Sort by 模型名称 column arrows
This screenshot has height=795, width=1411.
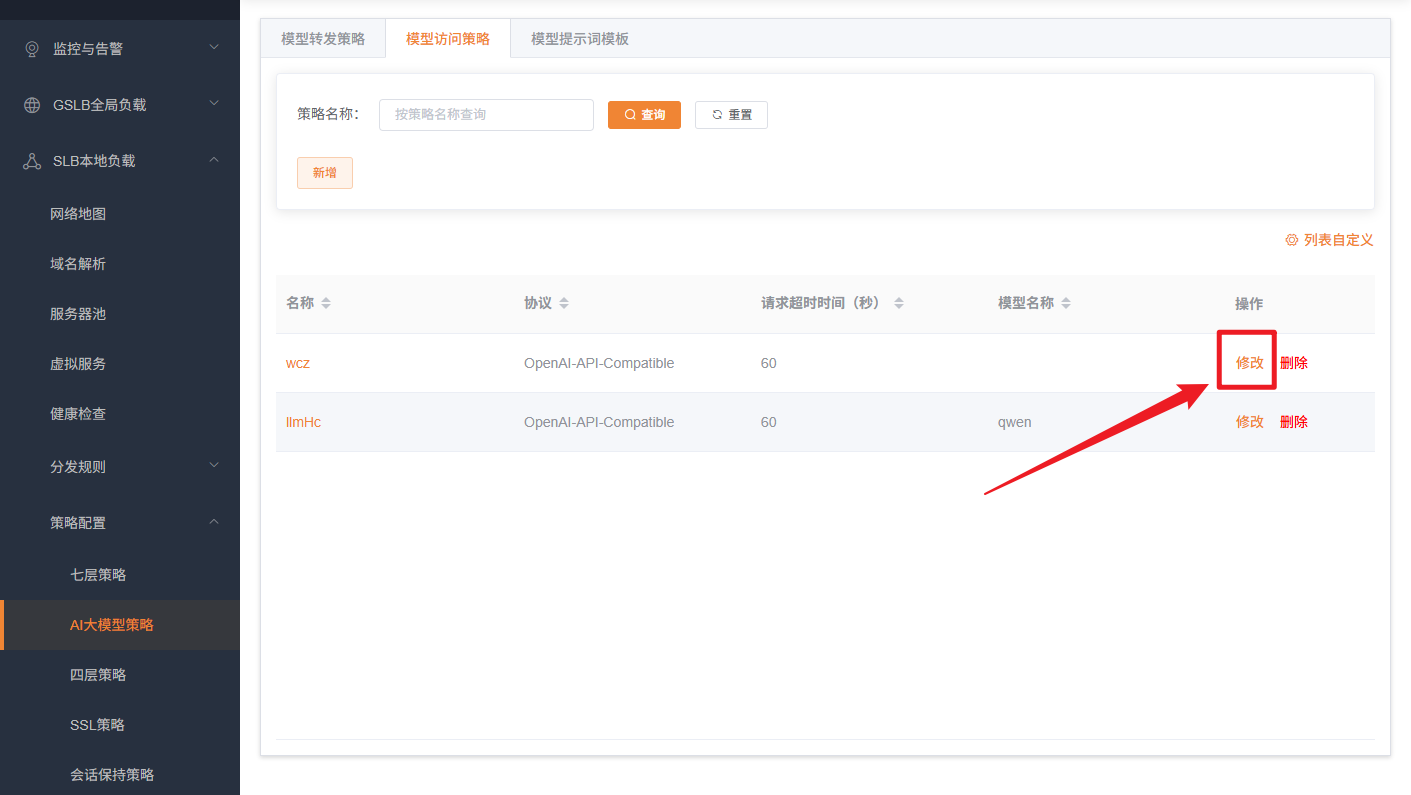pyautogui.click(x=1066, y=303)
